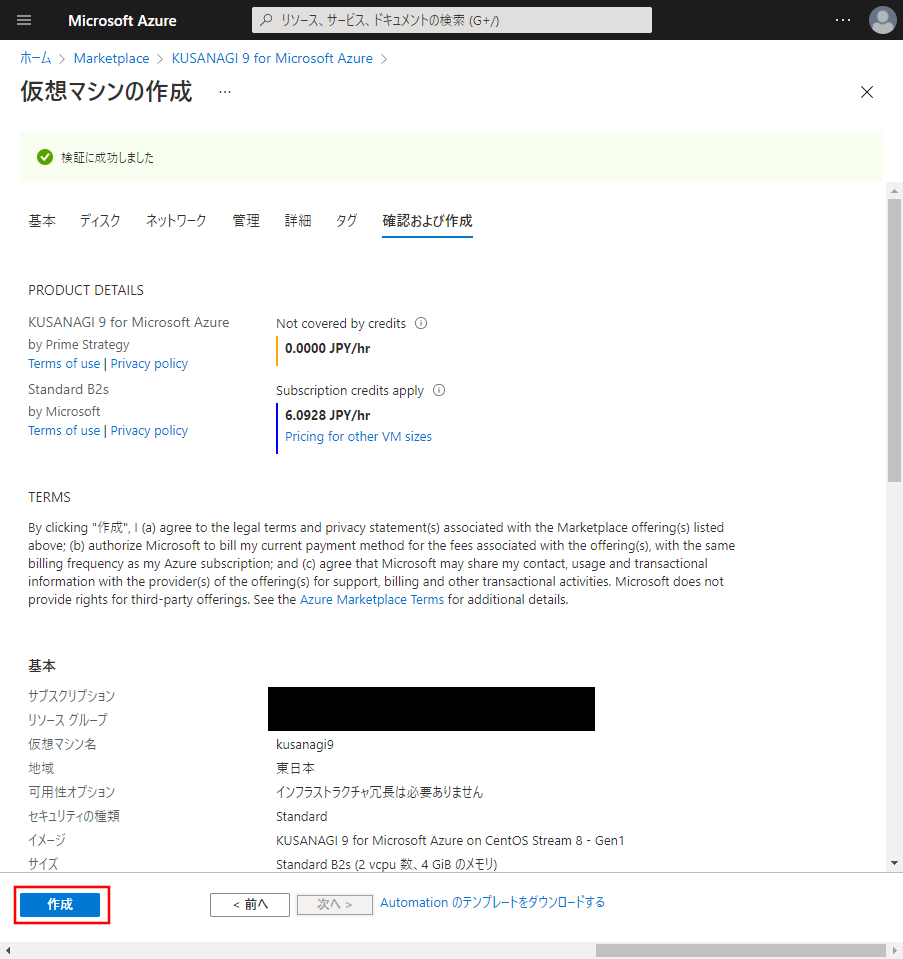Click the by Prime Strategy text
This screenshot has height=959, width=903.
[78, 344]
